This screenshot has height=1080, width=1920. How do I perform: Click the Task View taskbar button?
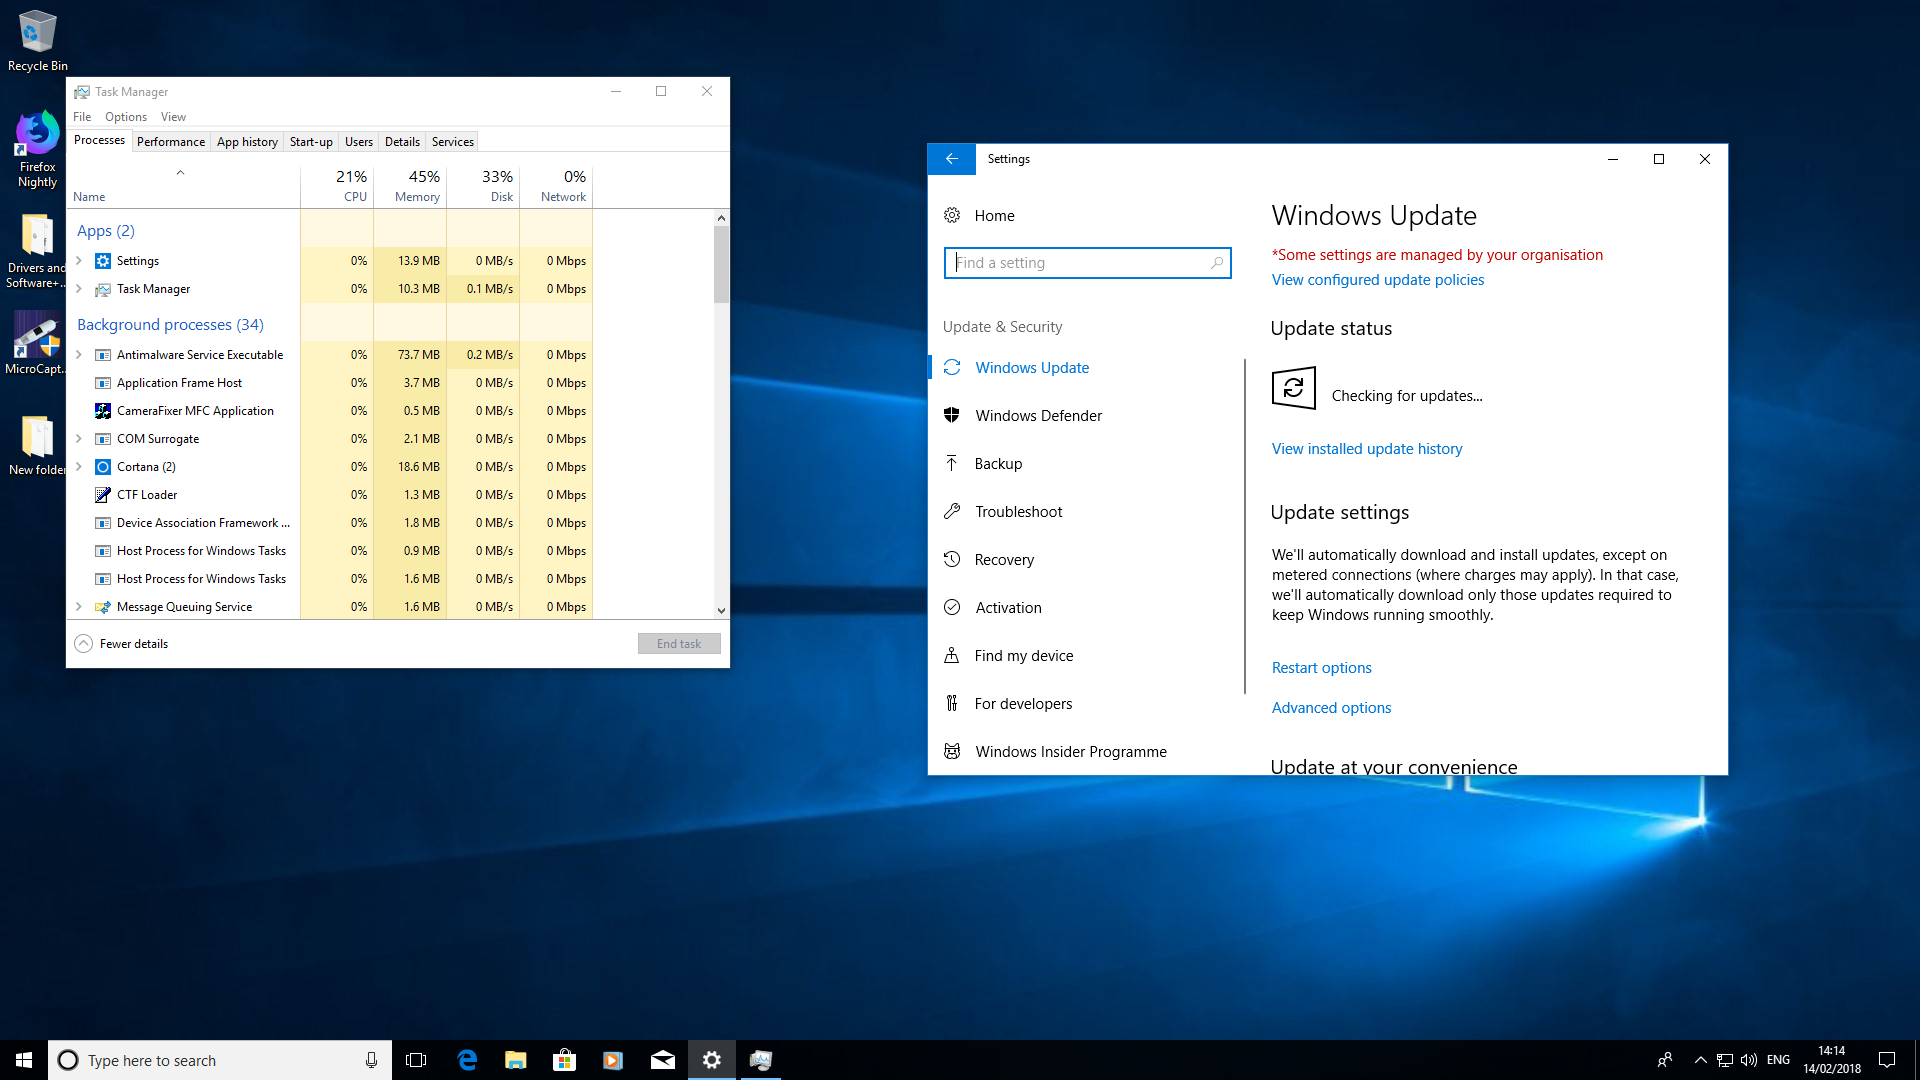click(x=416, y=1060)
